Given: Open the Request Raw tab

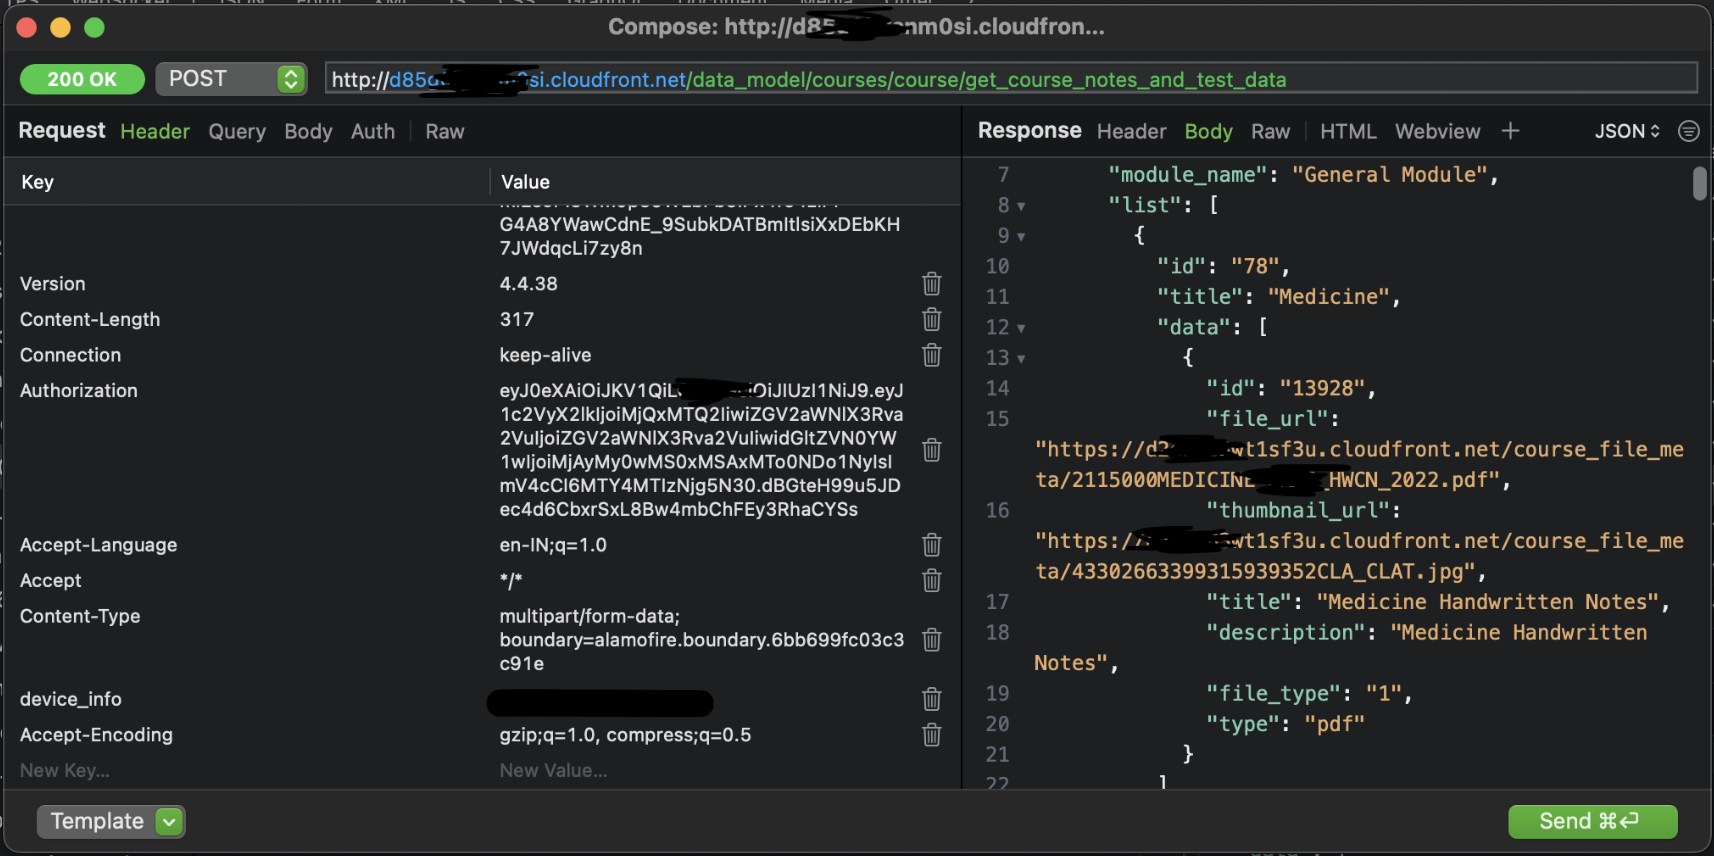Looking at the screenshot, I should (x=445, y=131).
